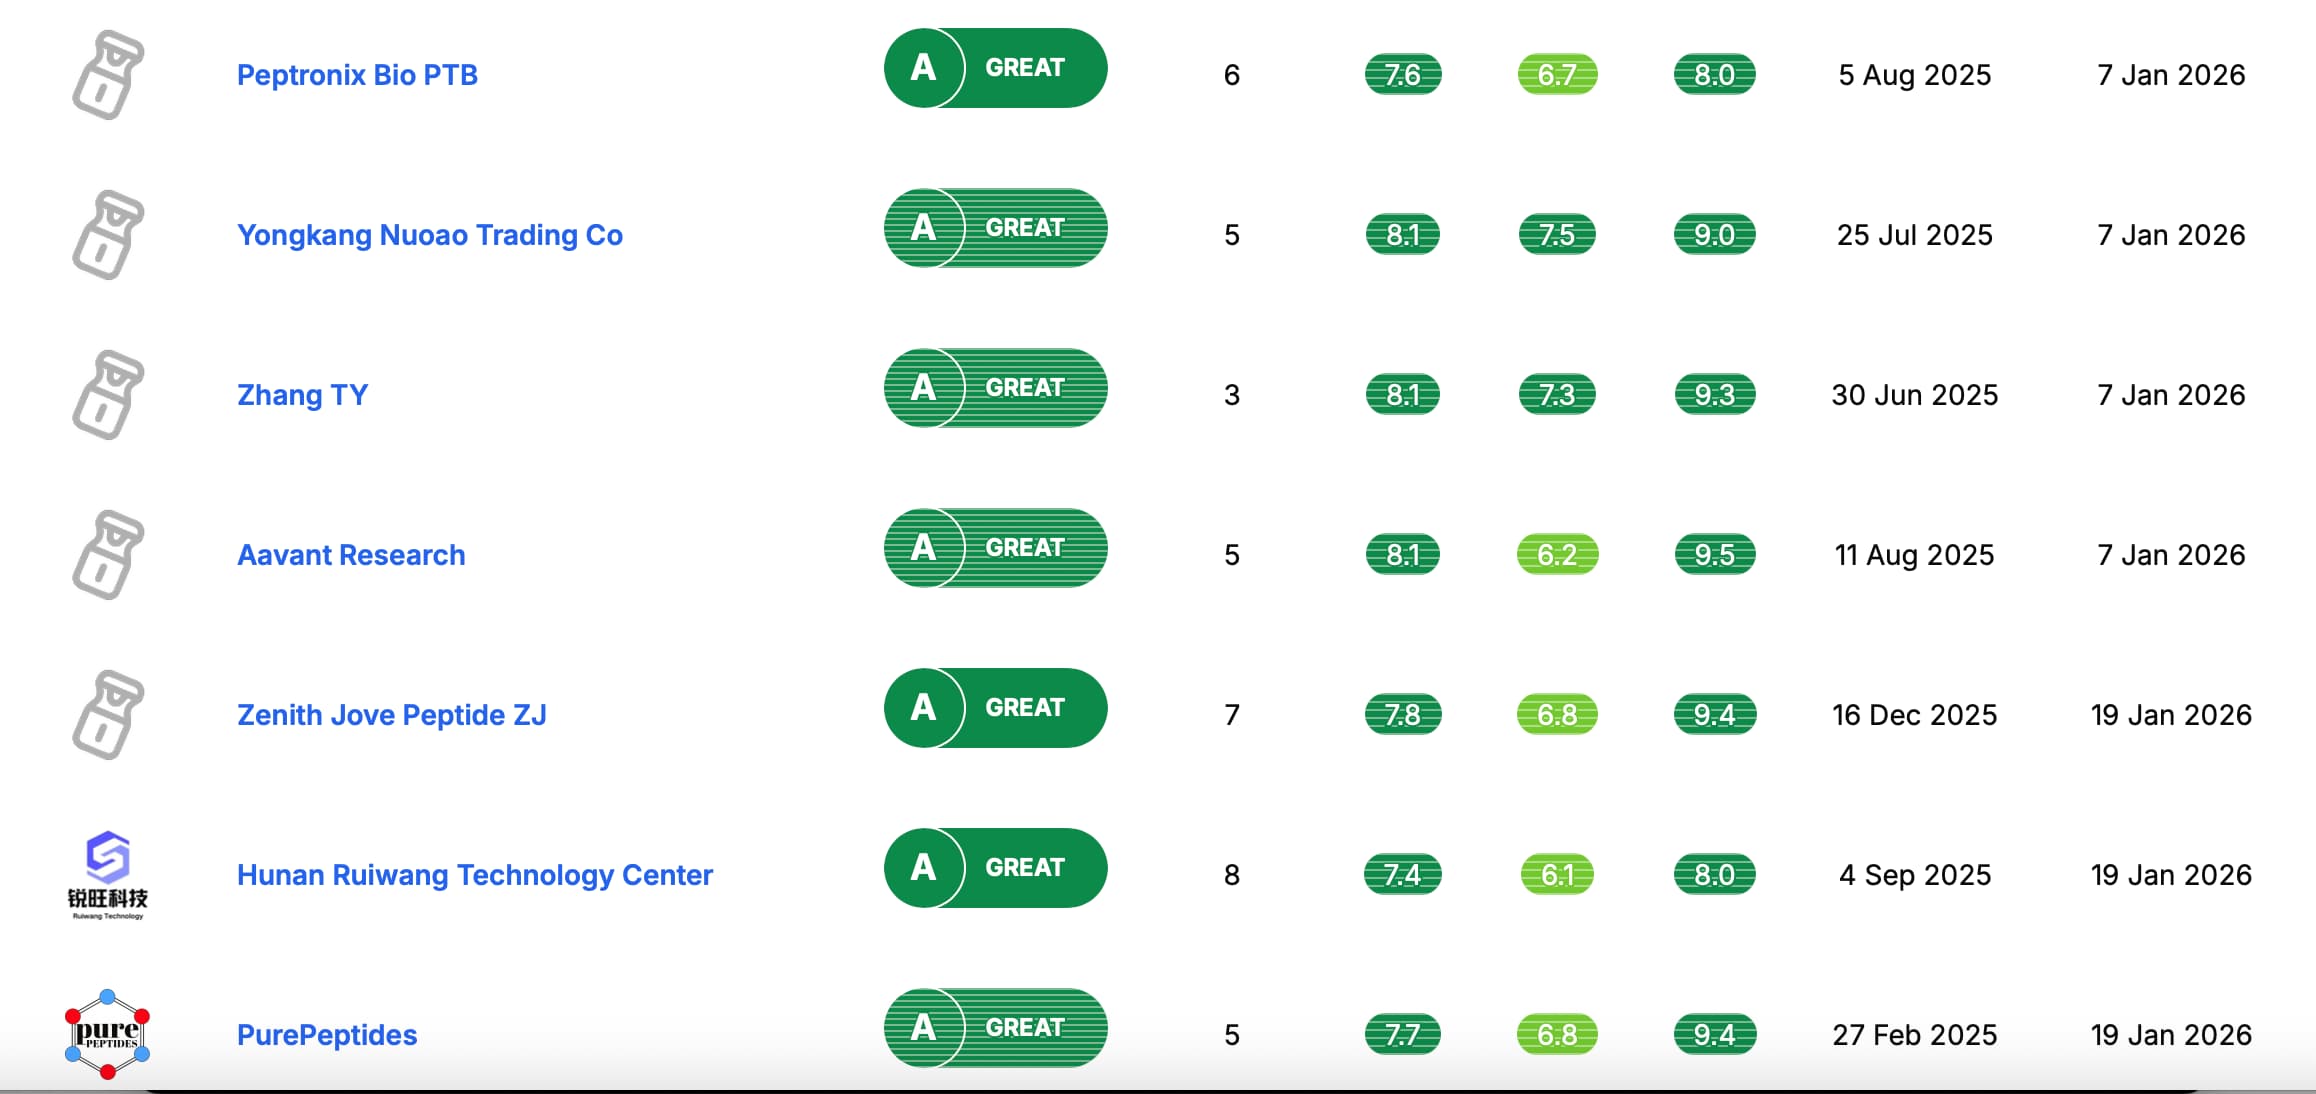Click Zhang TY's A GREAT rating badge
The height and width of the screenshot is (1094, 2316).
[995, 388]
